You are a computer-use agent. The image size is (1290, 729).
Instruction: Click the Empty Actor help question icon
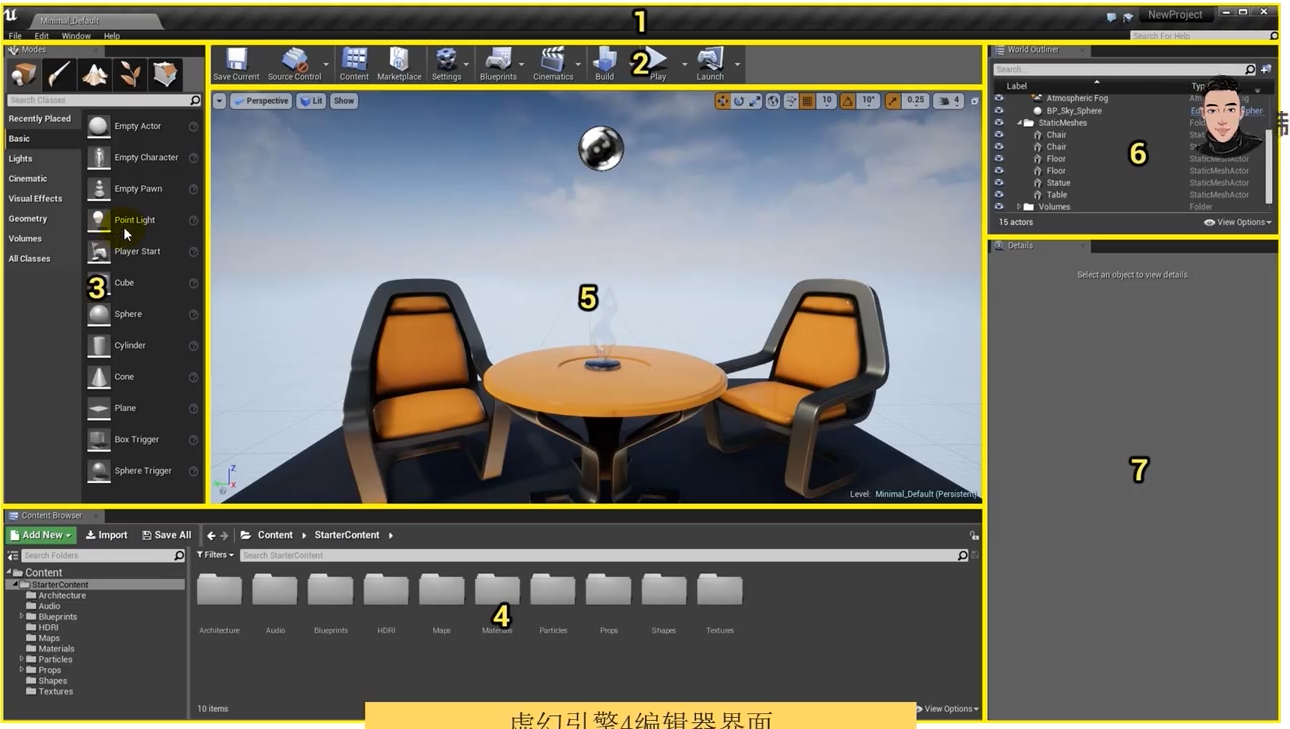pos(193,127)
